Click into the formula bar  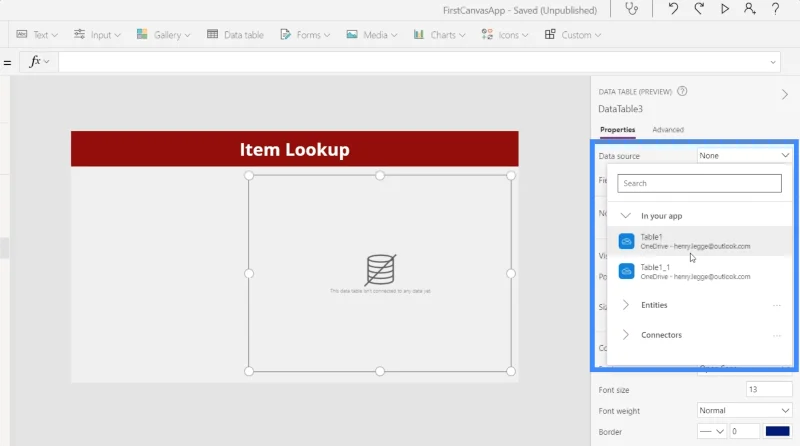(x=413, y=62)
